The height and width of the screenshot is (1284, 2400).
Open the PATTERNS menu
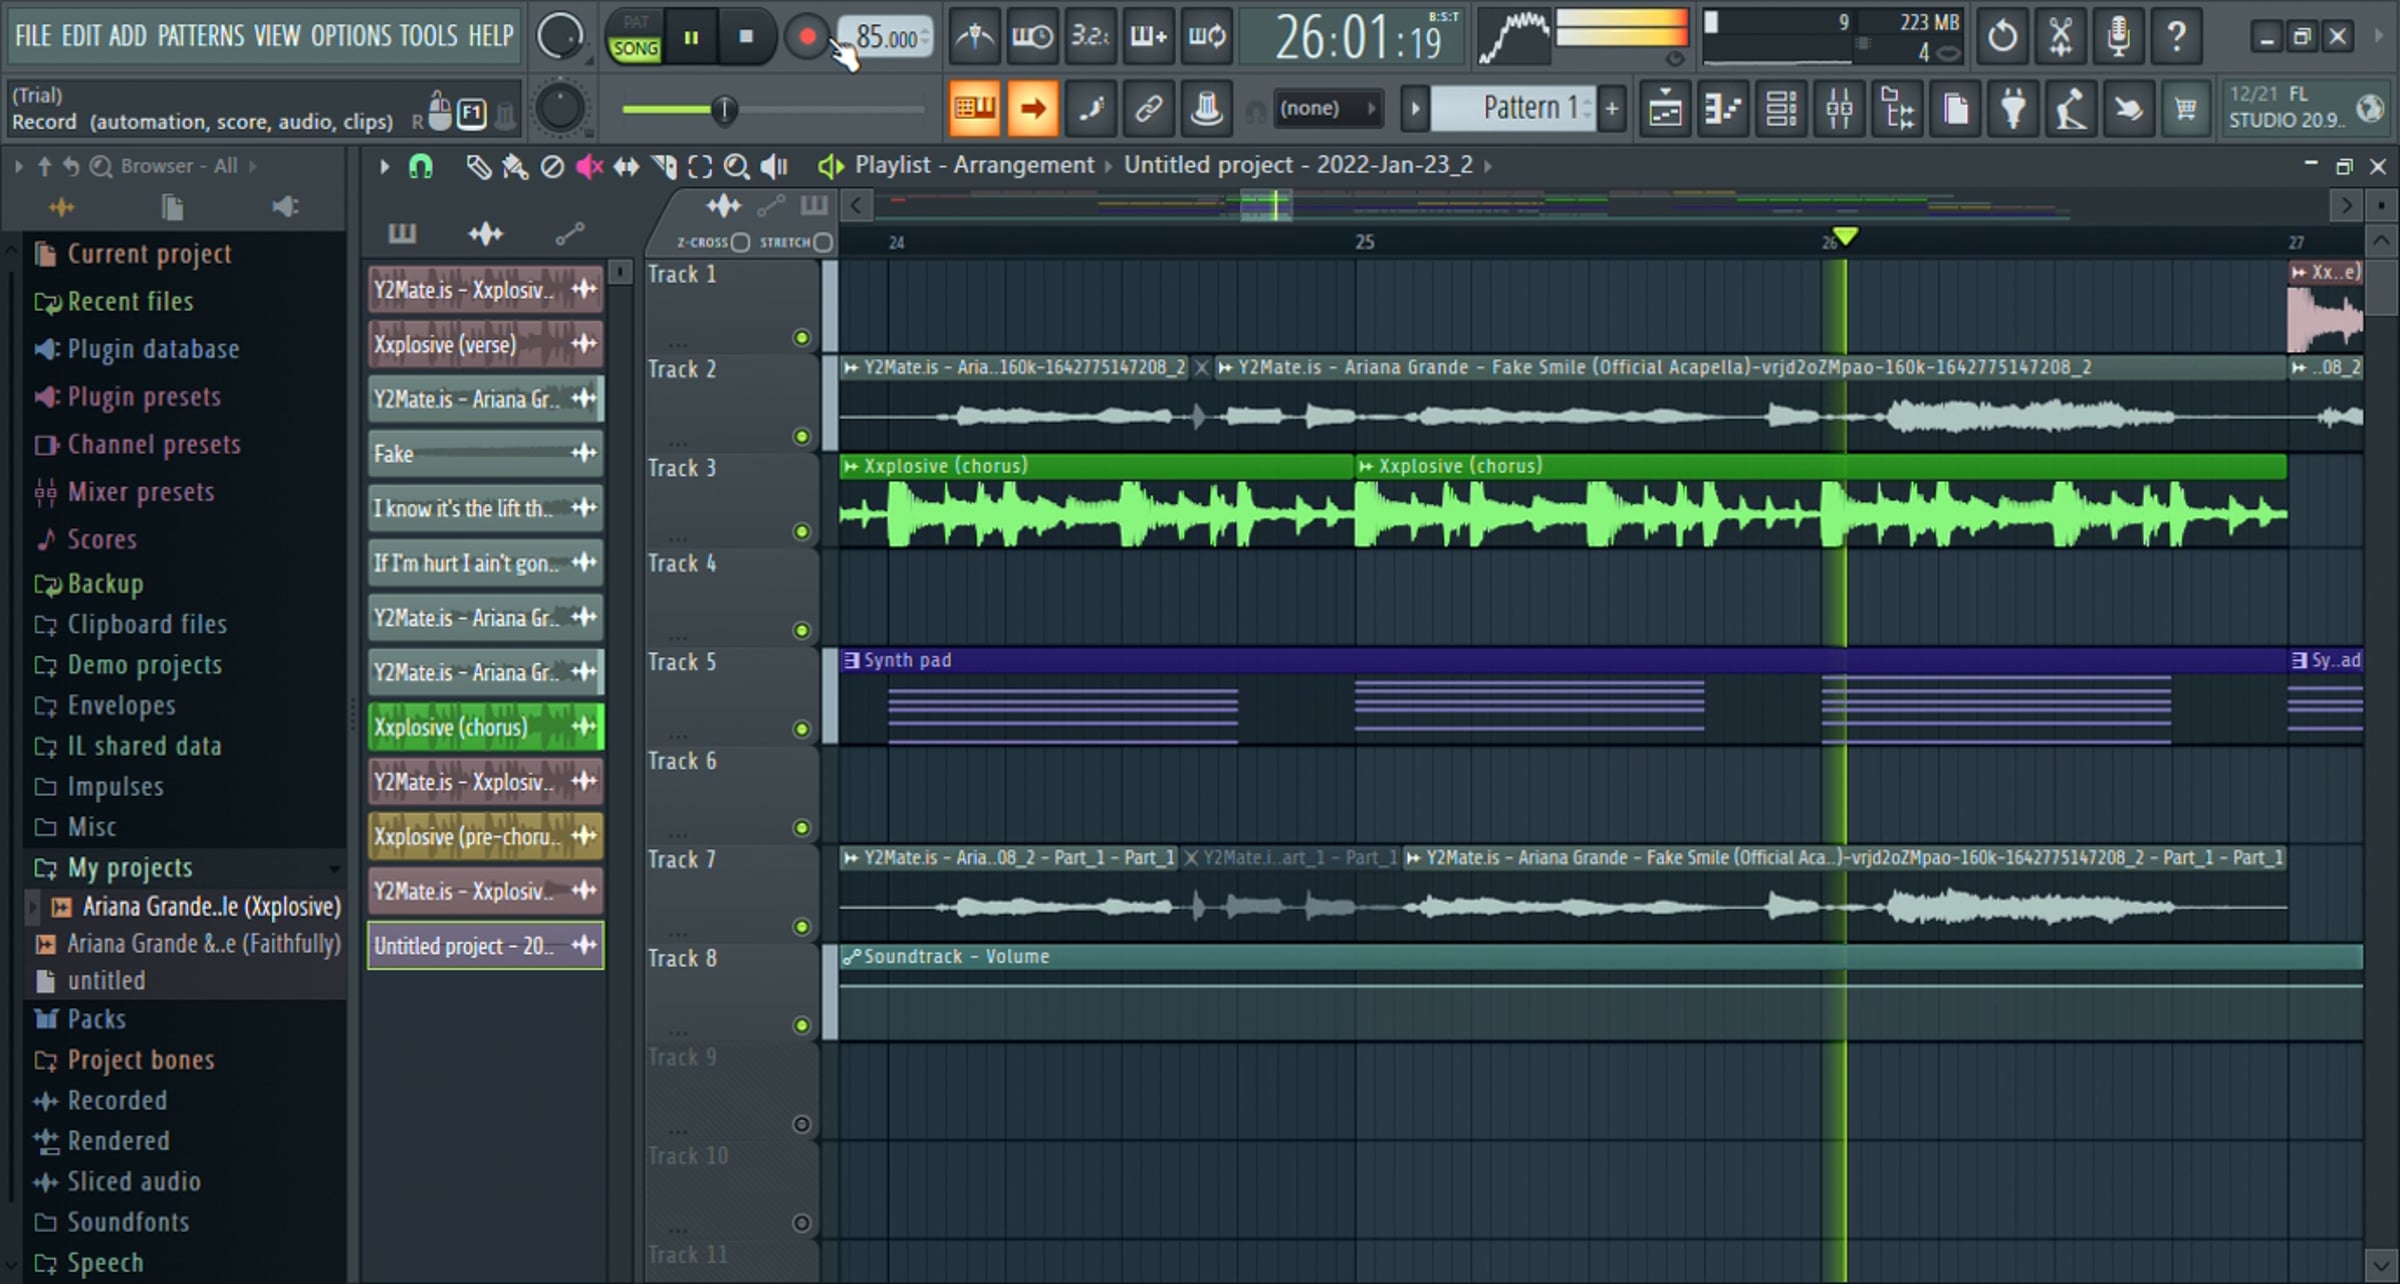tap(200, 36)
